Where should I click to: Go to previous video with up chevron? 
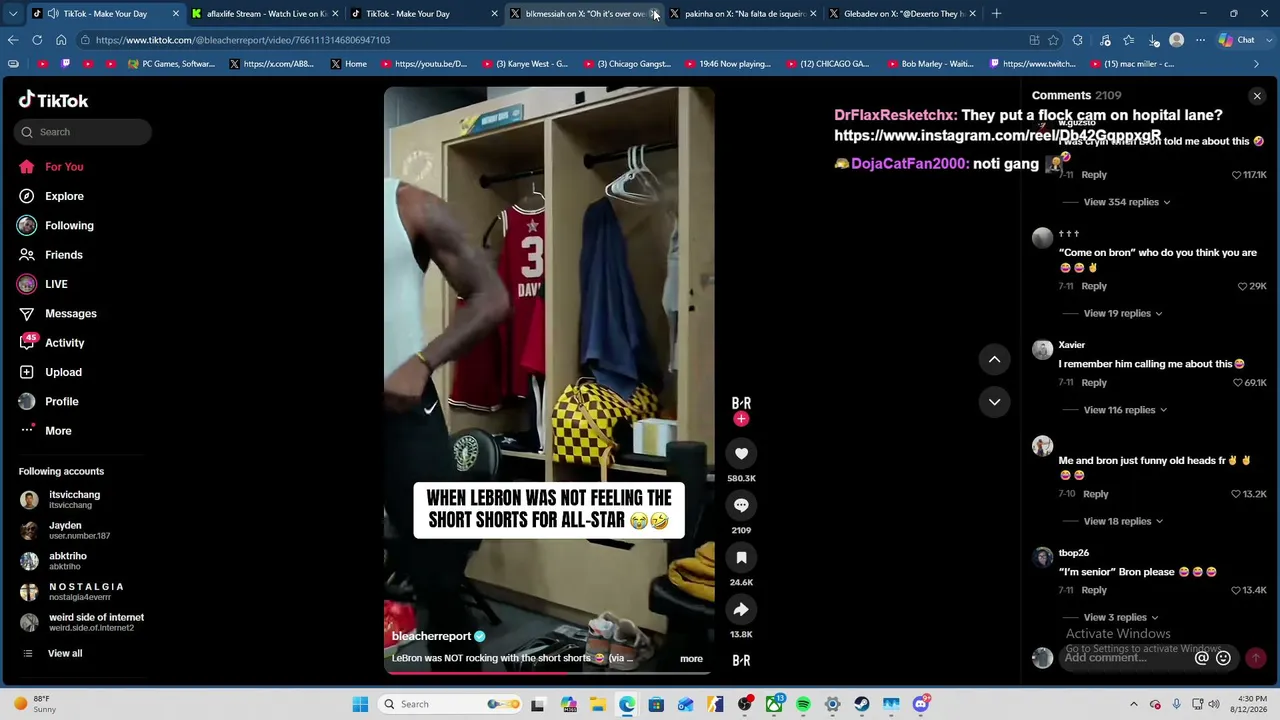994,359
